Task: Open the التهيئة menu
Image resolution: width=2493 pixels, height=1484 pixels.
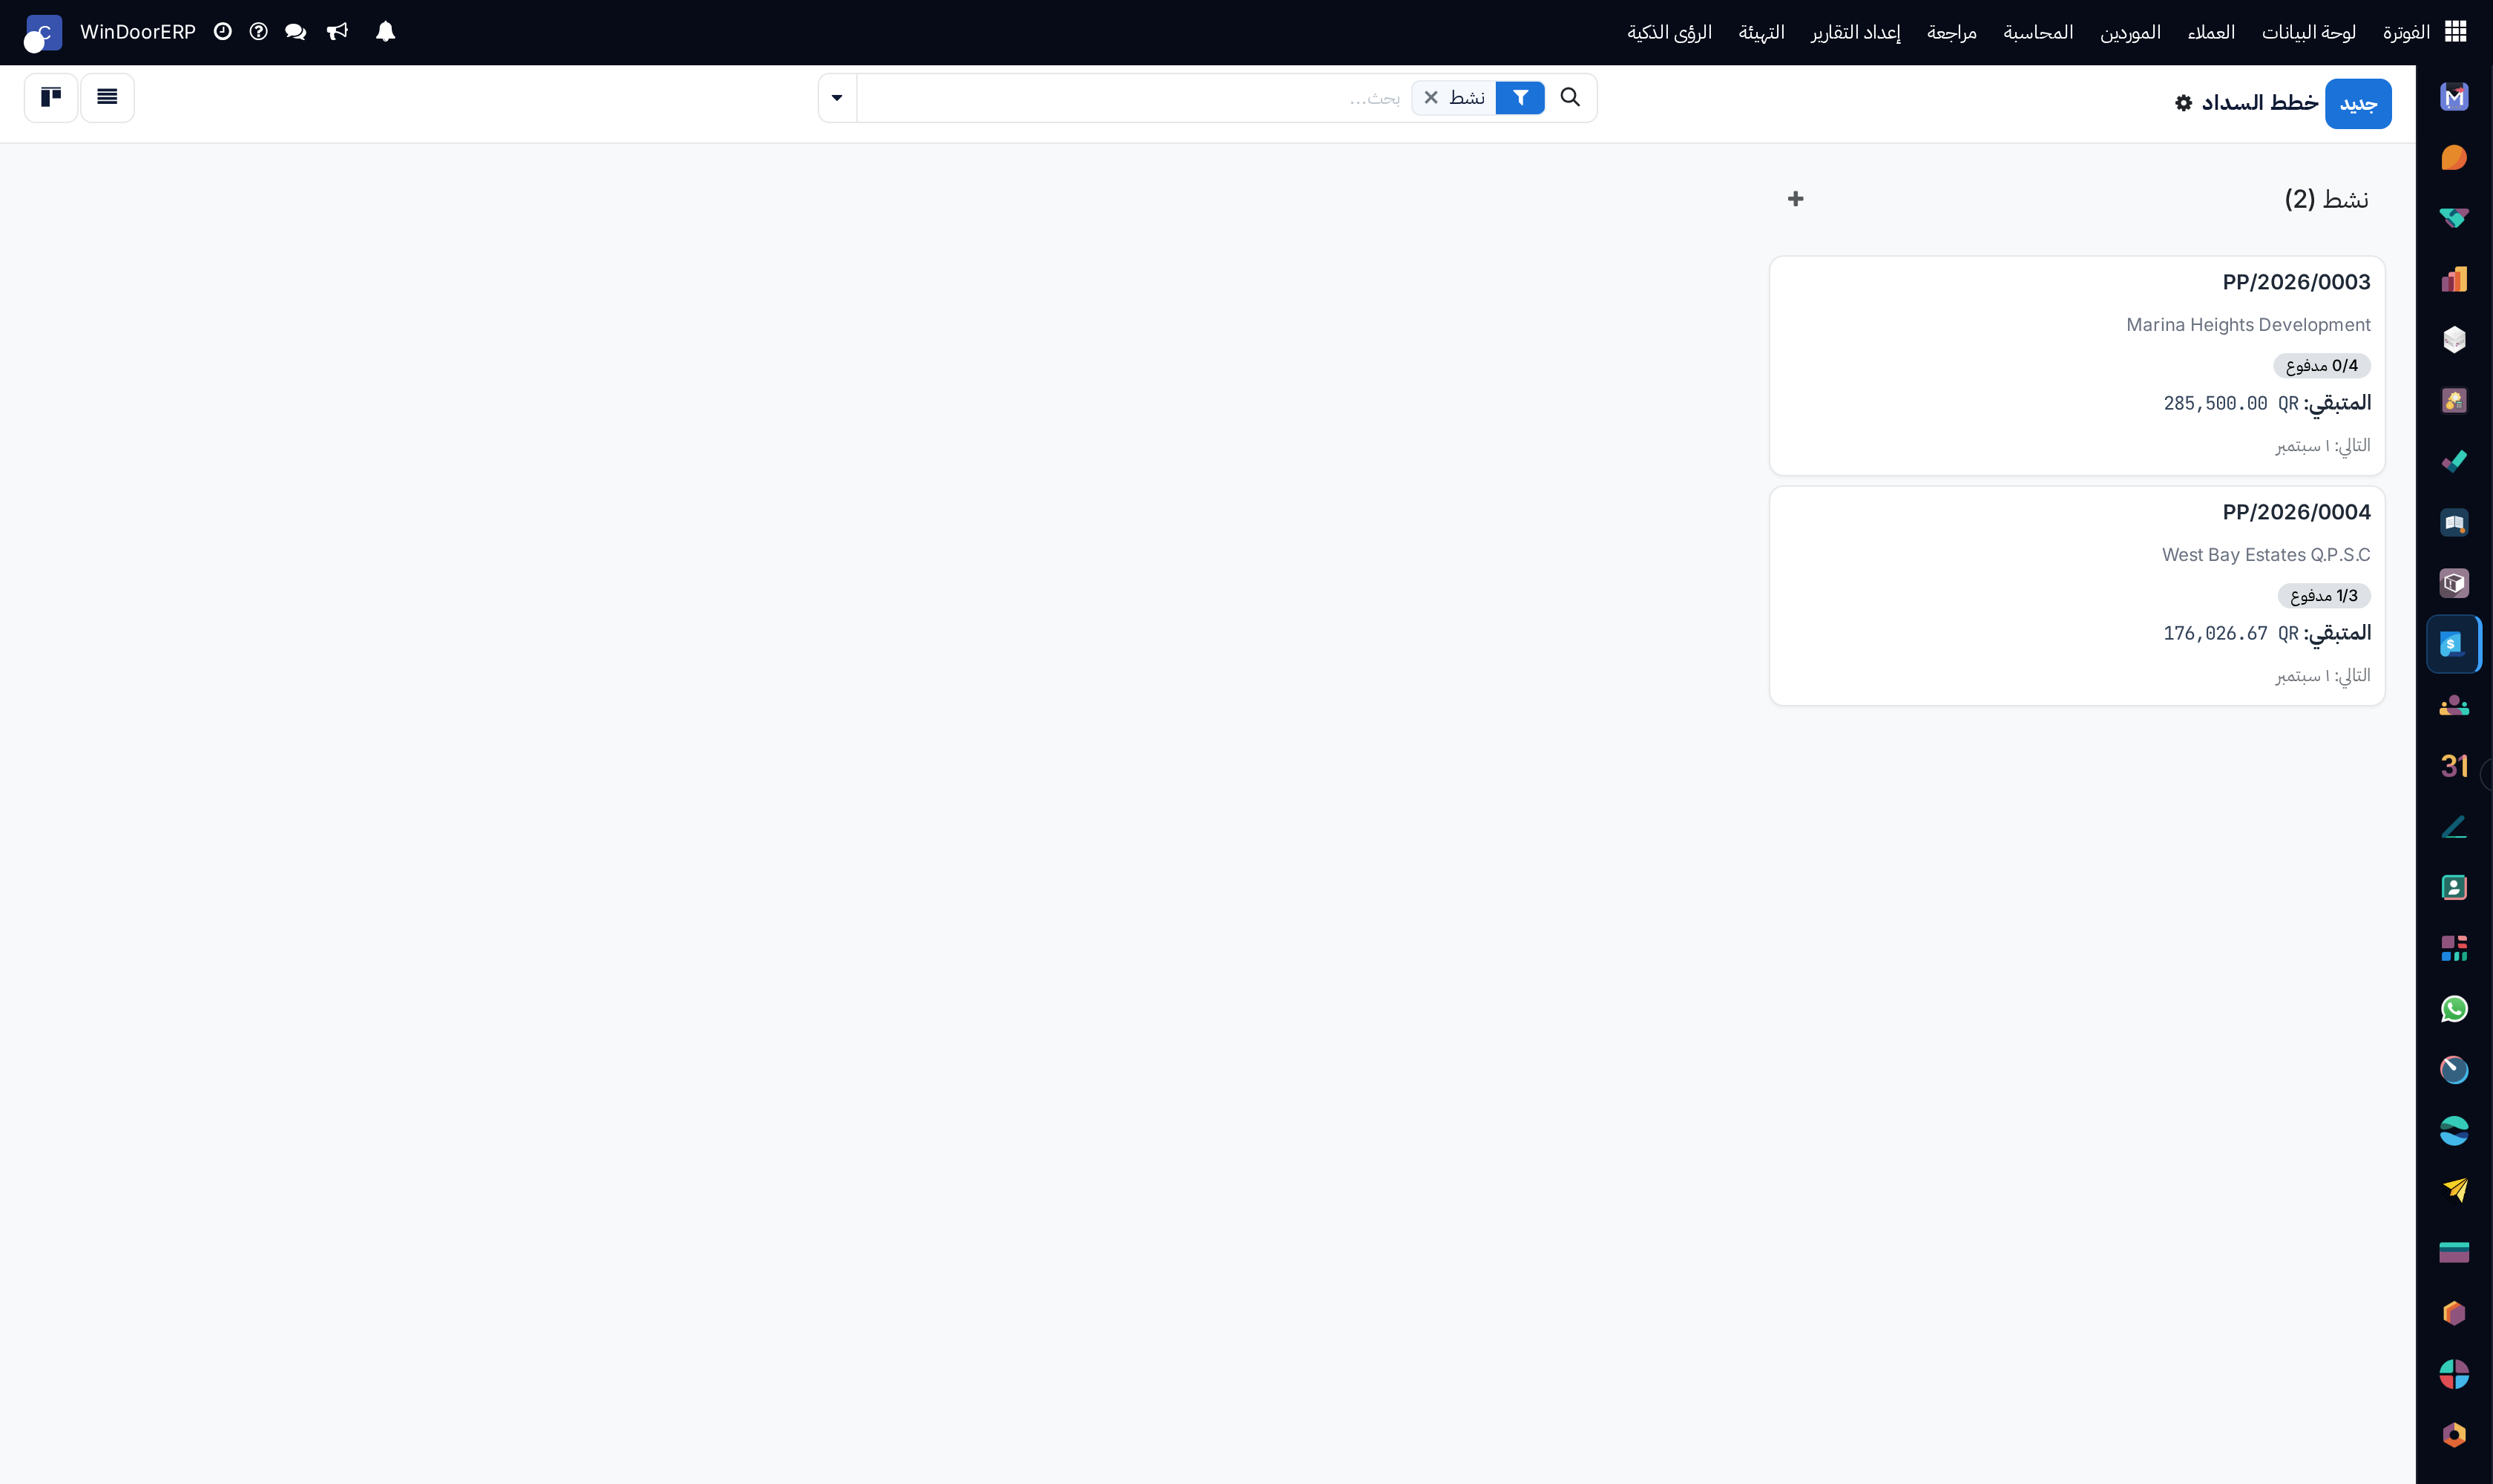Action: 1762,32
